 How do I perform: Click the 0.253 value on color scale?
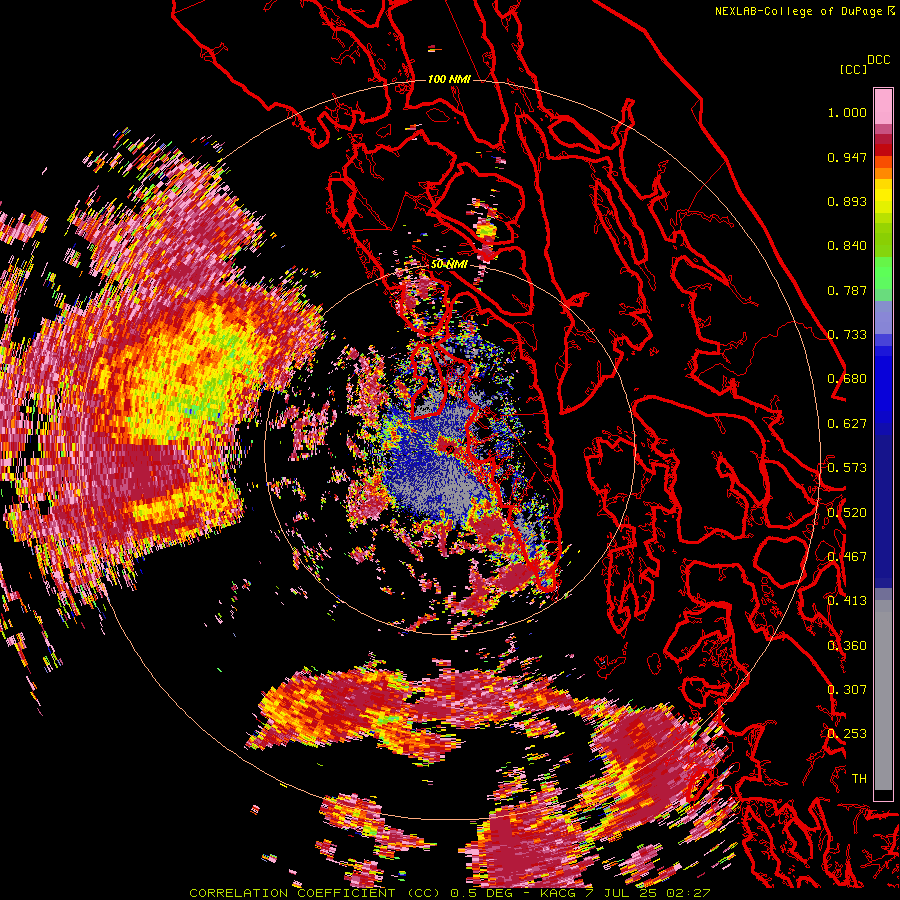click(x=847, y=734)
